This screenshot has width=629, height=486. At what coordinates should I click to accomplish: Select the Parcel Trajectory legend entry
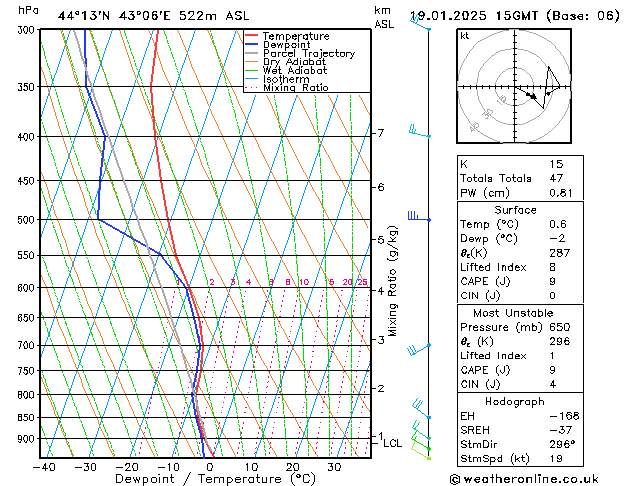click(x=308, y=54)
